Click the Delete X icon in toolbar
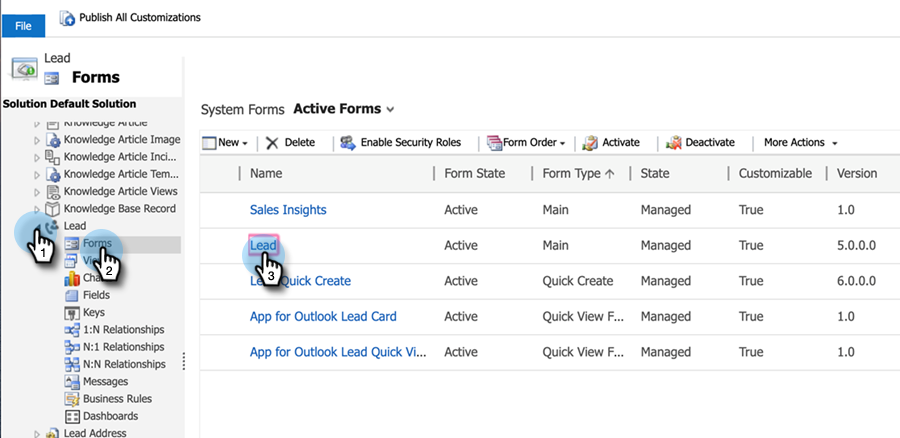Screen dimensions: 900x438 tap(272, 143)
